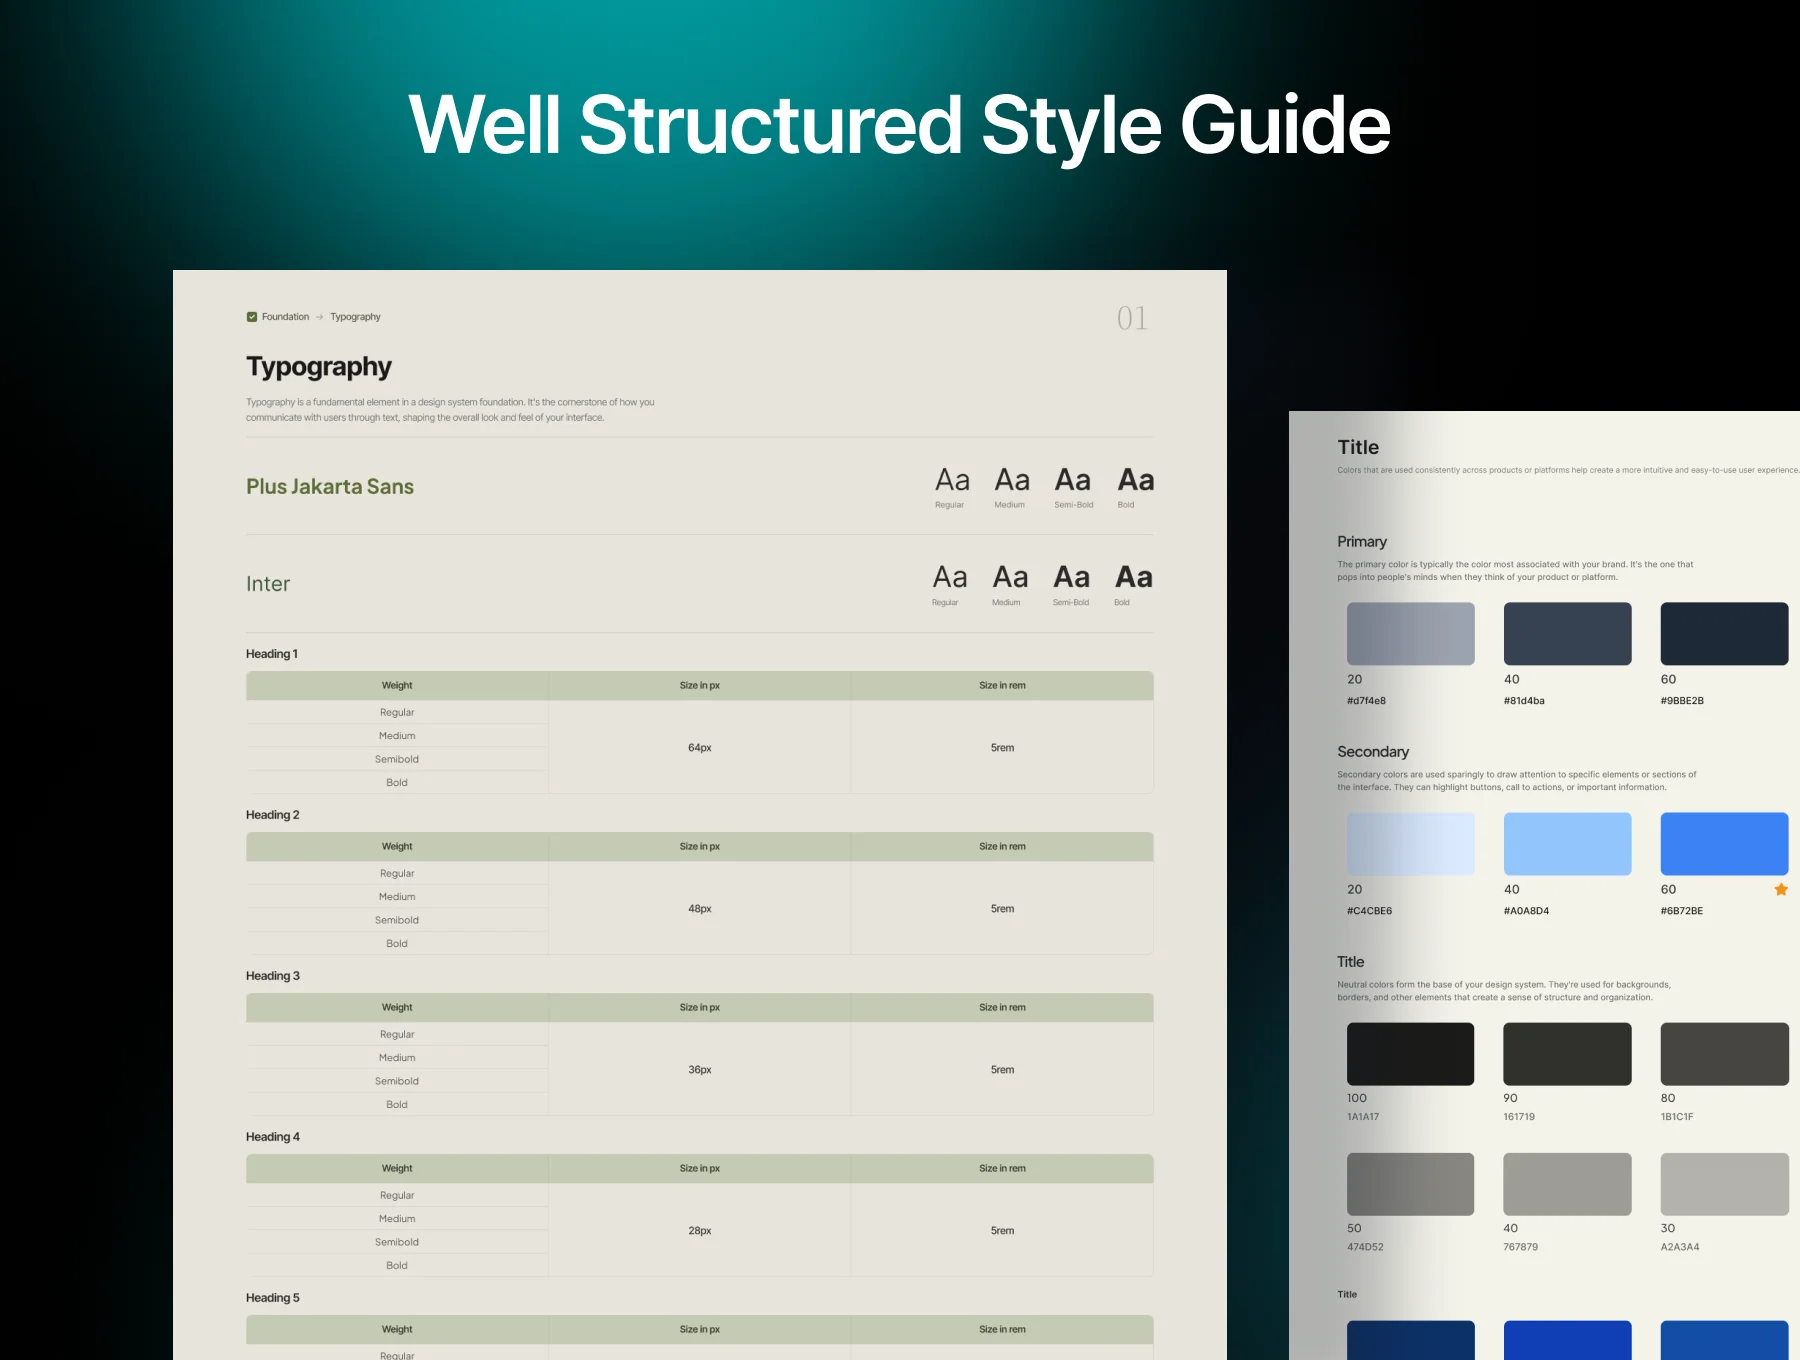Click the Heading 1 section label
This screenshot has width=1800, height=1360.
[x=272, y=654]
